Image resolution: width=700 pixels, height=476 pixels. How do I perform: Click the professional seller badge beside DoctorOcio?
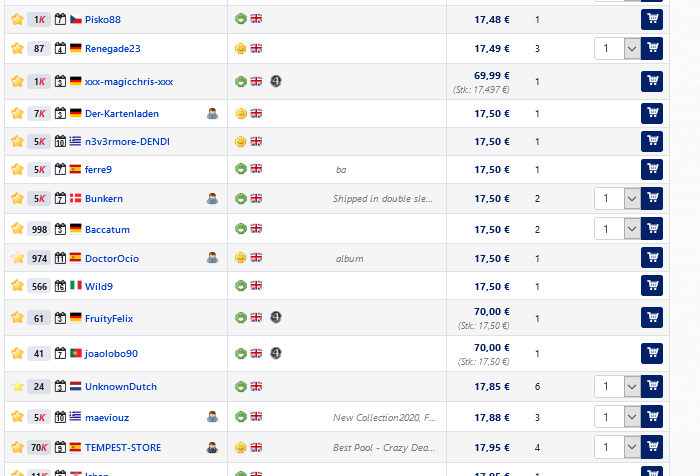[x=212, y=258]
